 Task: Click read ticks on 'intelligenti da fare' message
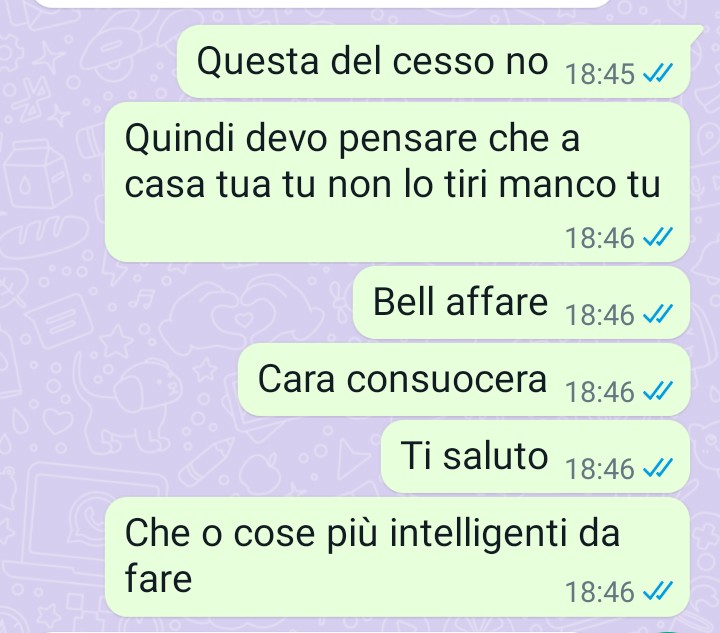[x=658, y=591]
